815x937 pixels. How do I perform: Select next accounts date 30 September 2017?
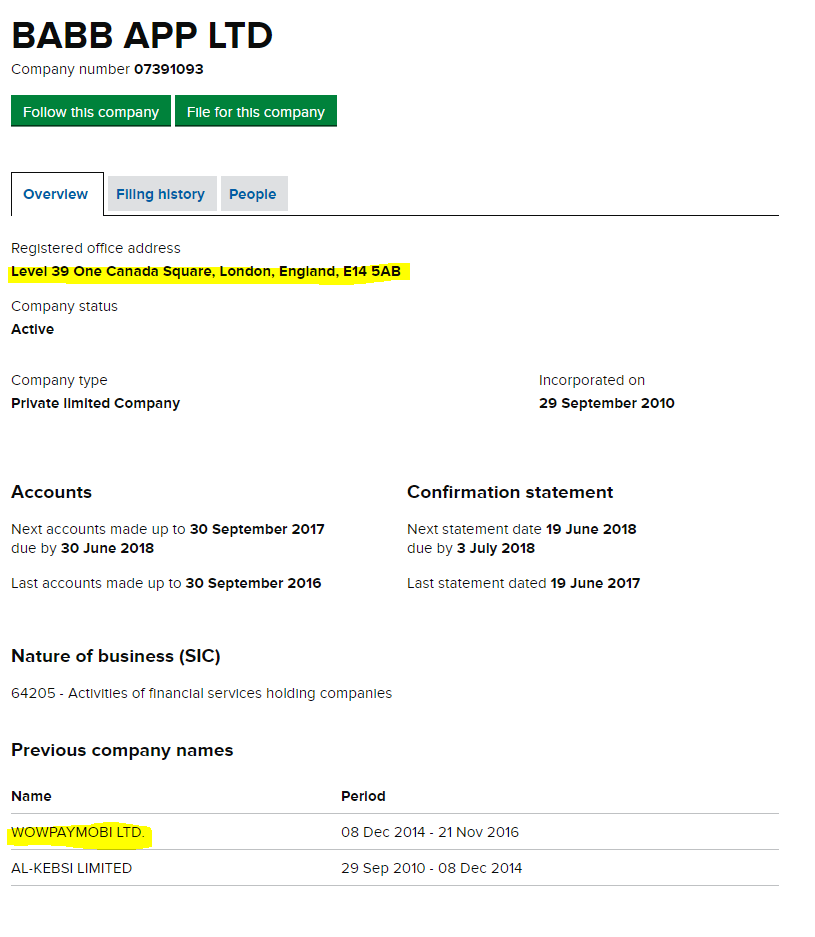coord(257,529)
